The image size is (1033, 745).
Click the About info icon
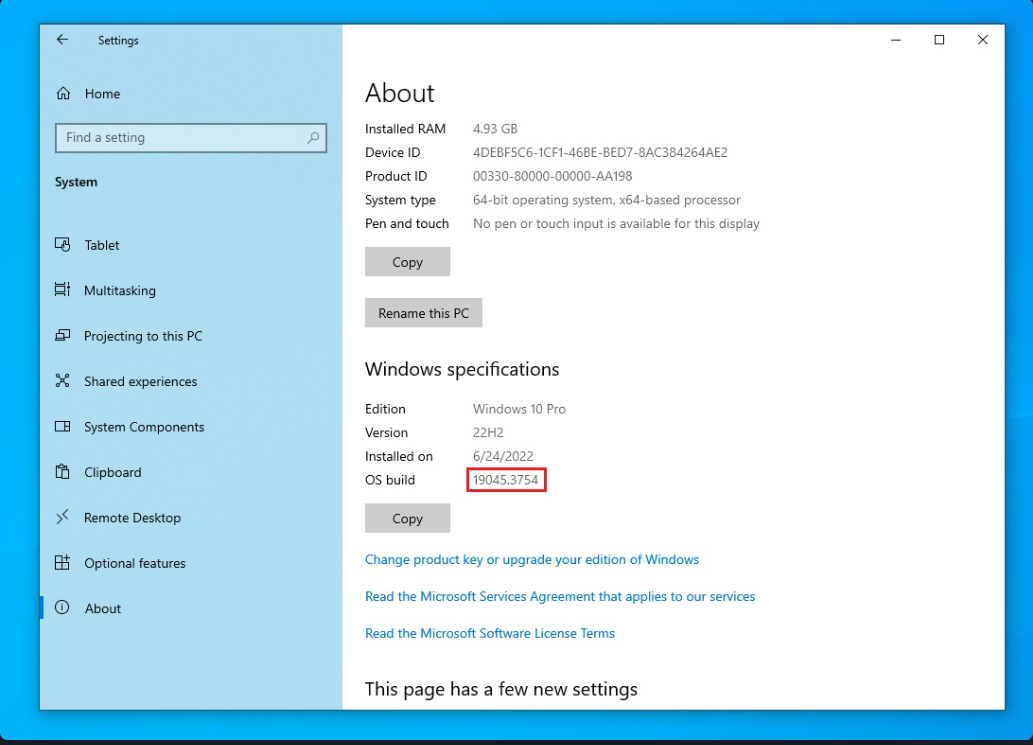click(x=63, y=607)
